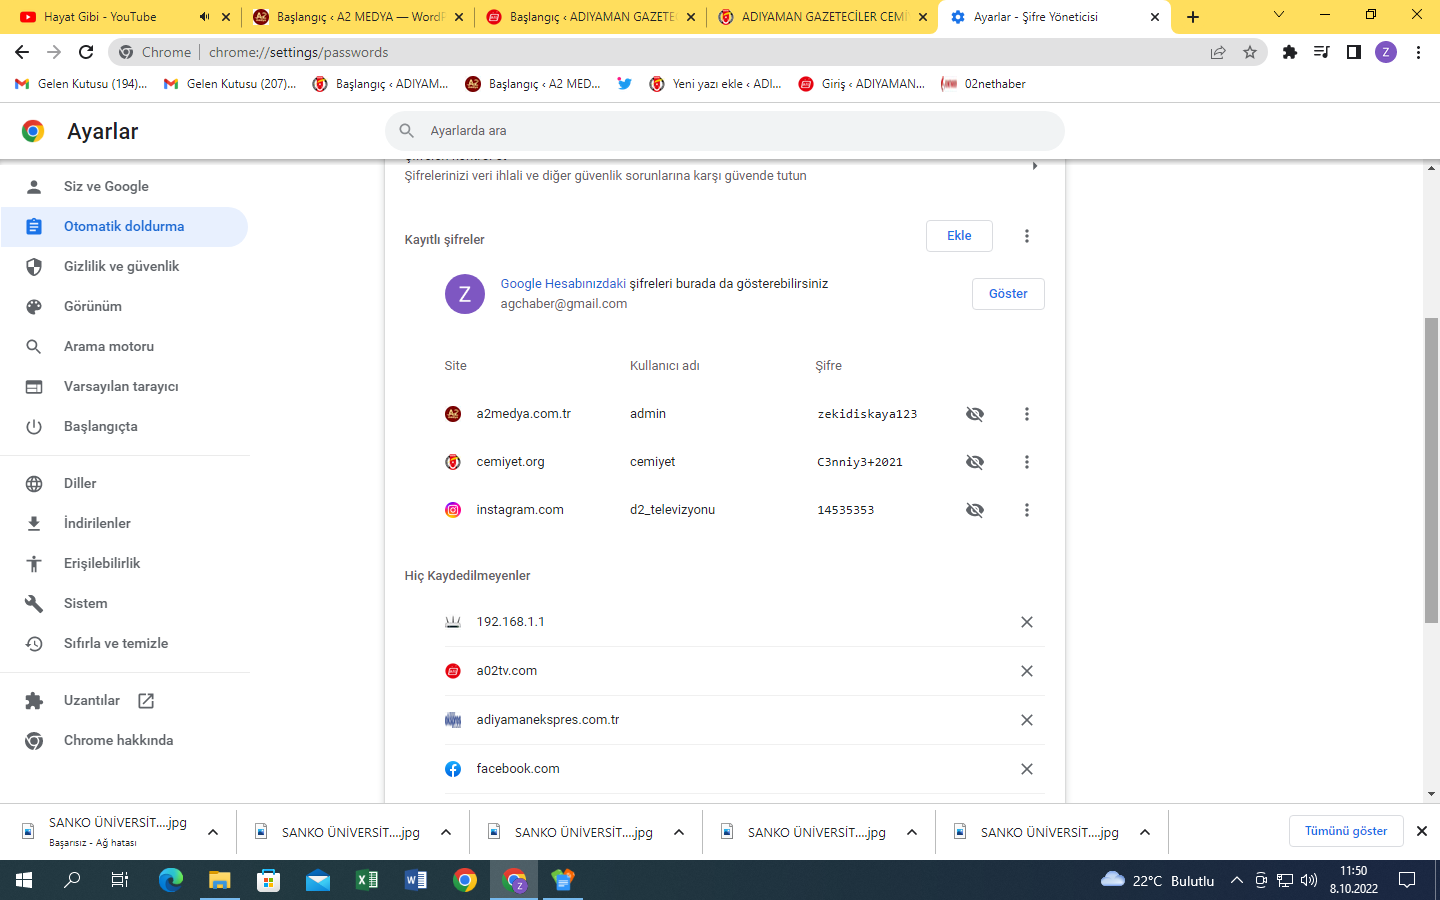Remove 192.168.1.1 from never-saved list
Image resolution: width=1440 pixels, height=900 pixels.
click(x=1026, y=622)
